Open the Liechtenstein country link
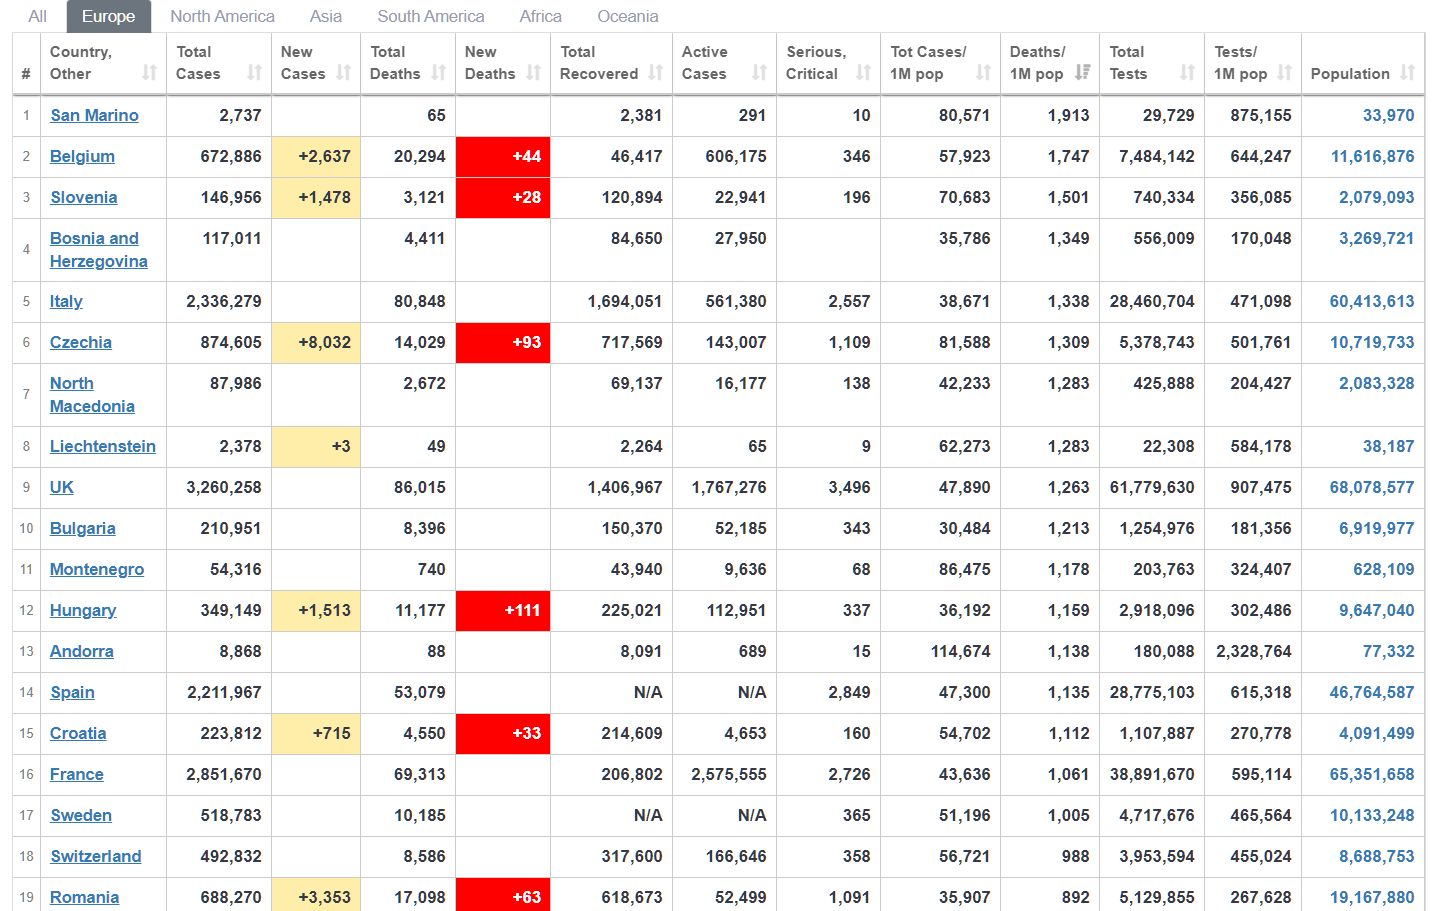The image size is (1434, 911). (102, 446)
